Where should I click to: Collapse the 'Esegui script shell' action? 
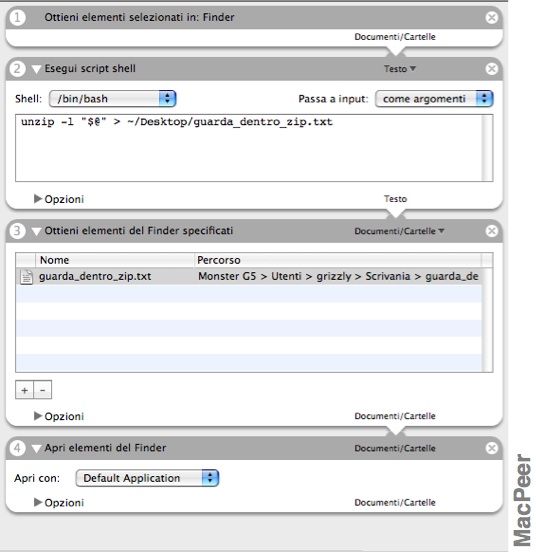click(x=36, y=69)
